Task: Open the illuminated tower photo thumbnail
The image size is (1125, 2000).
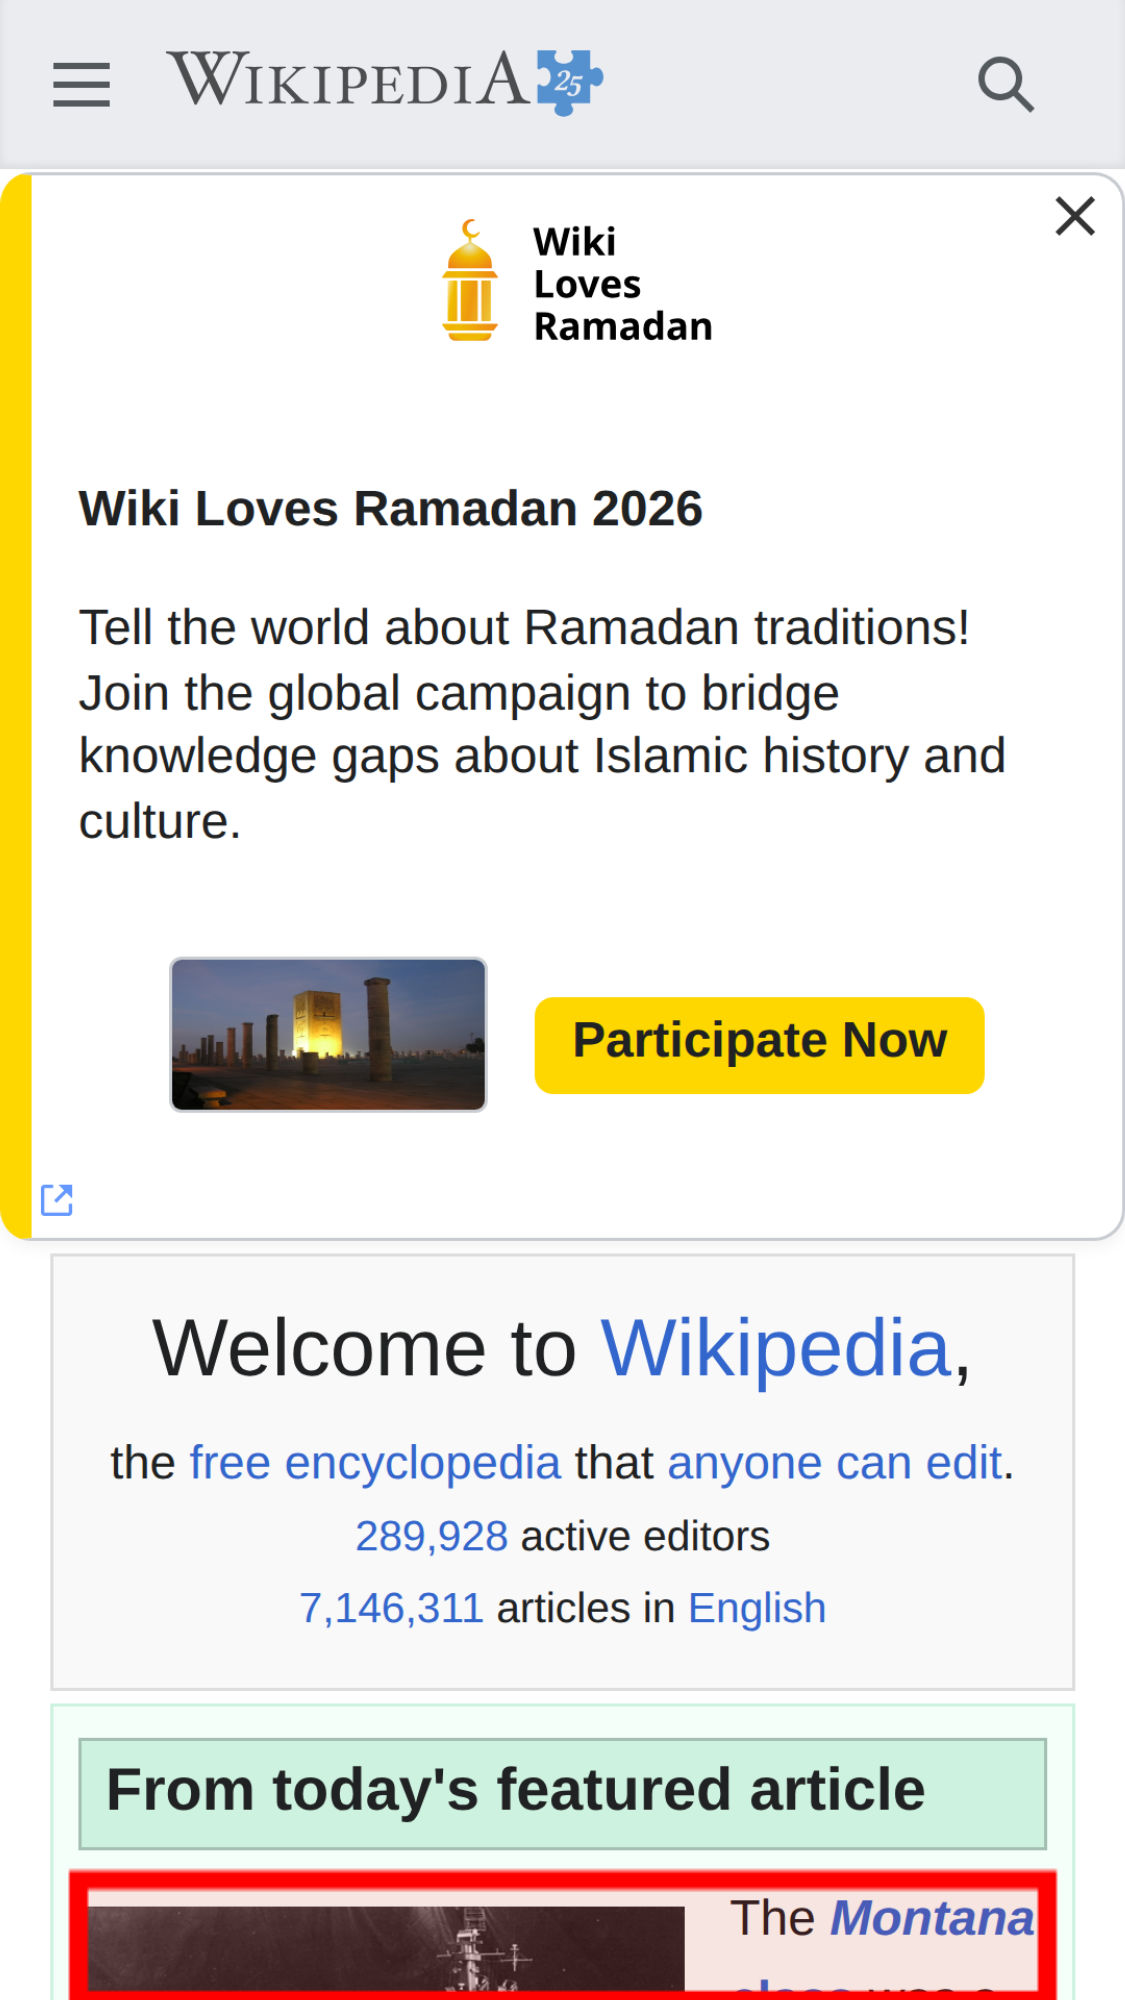Action: tap(328, 1034)
